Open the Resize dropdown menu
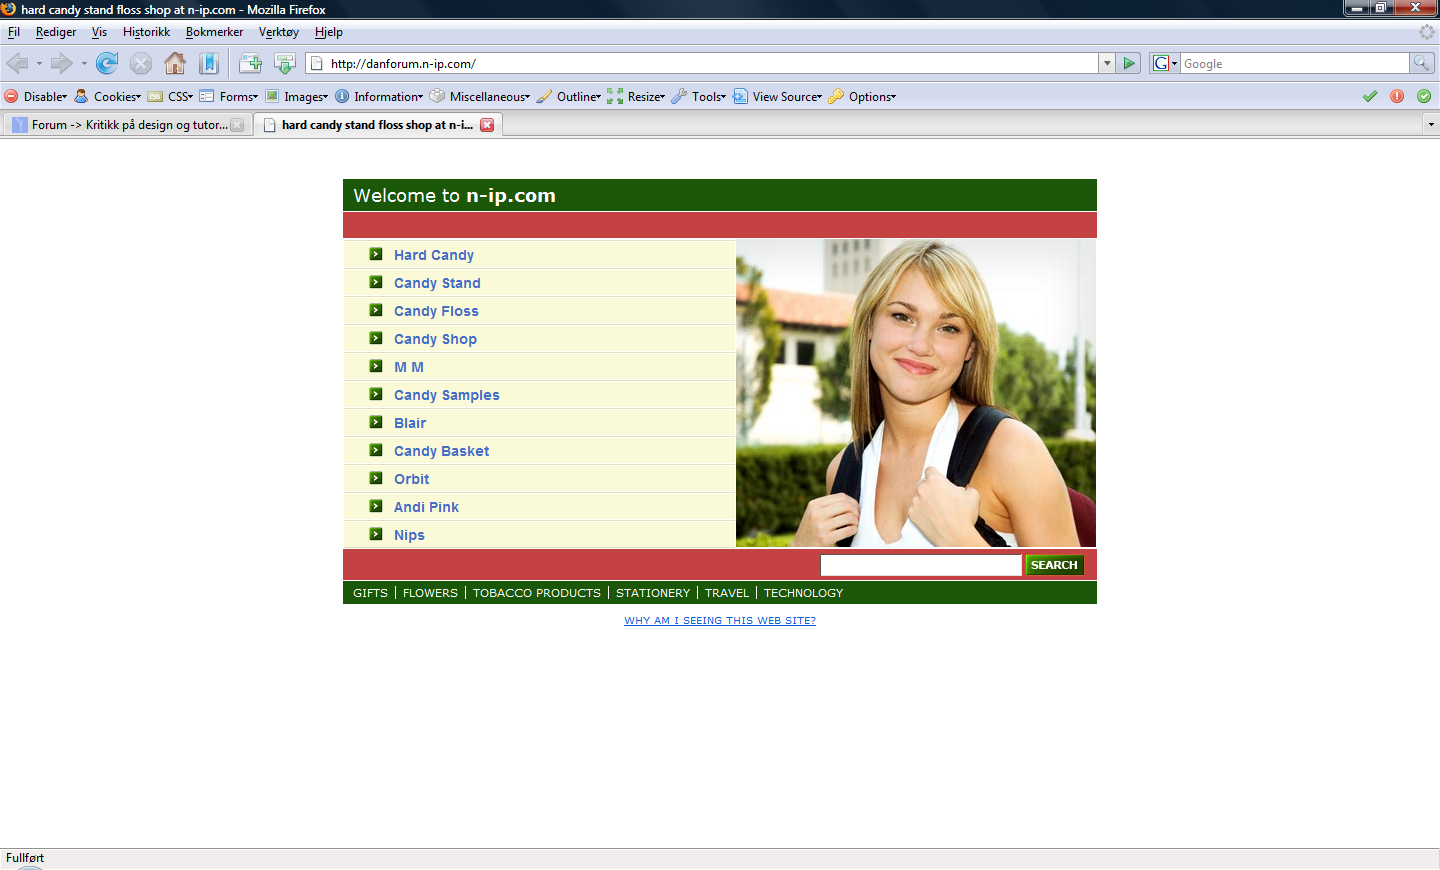The height and width of the screenshot is (870, 1440). click(636, 97)
